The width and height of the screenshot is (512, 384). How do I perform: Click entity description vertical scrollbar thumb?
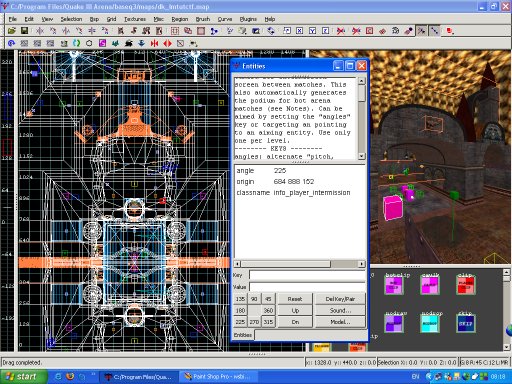361,93
